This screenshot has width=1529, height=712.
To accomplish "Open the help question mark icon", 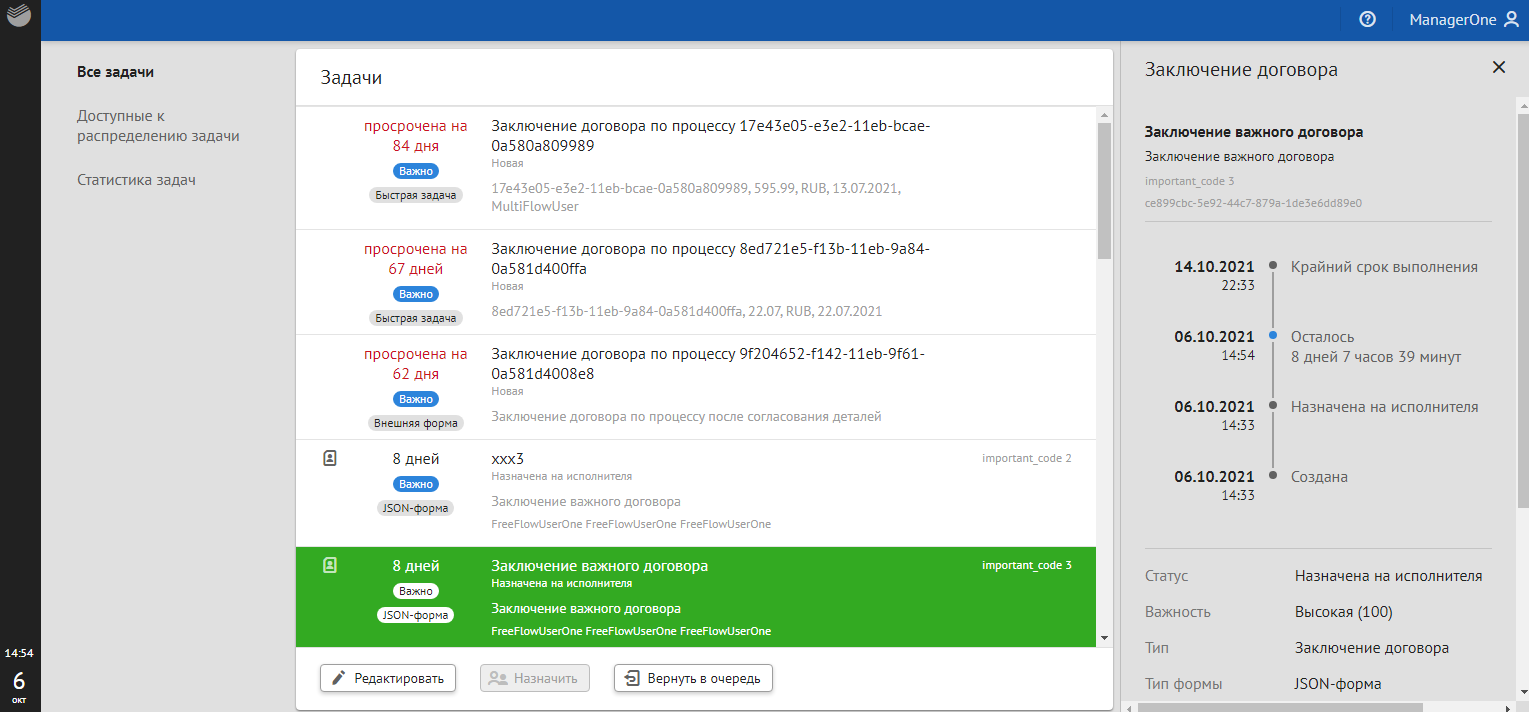I will pyautogui.click(x=1367, y=19).
